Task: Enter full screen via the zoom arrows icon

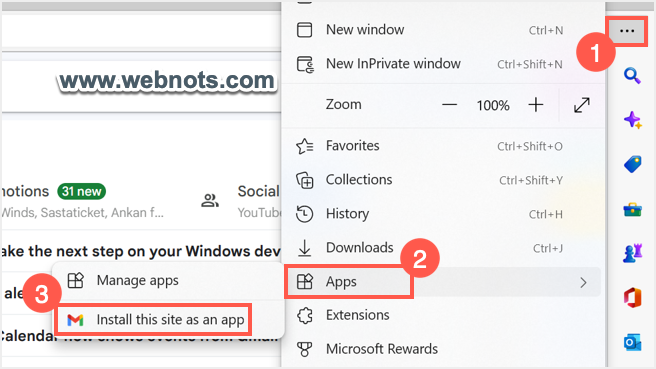Action: click(582, 105)
